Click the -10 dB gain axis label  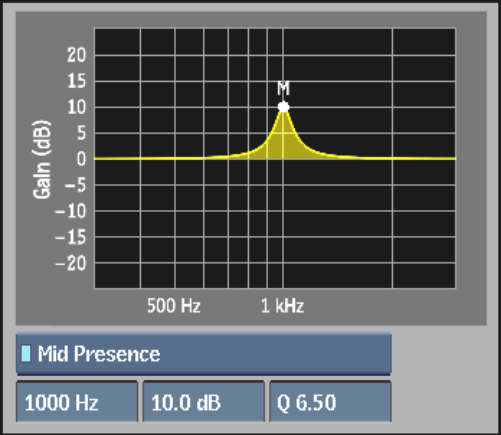(70, 211)
